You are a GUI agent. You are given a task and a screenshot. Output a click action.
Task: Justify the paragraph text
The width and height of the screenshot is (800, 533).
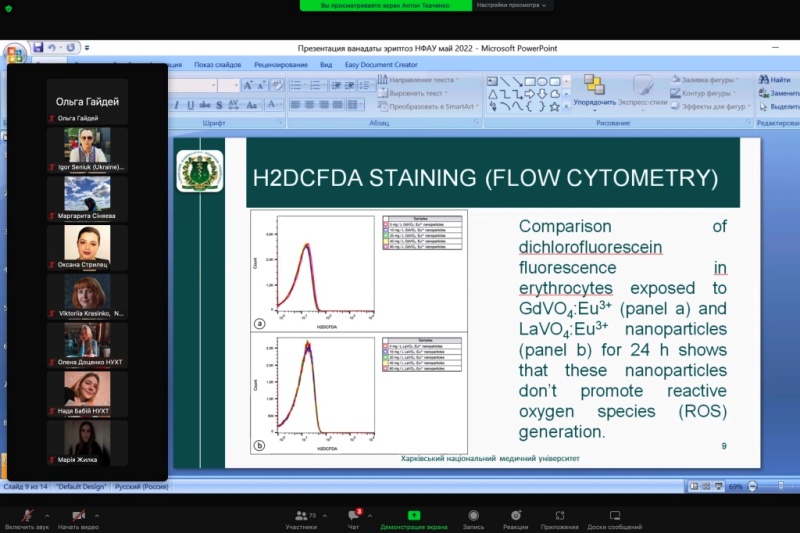tap(337, 105)
